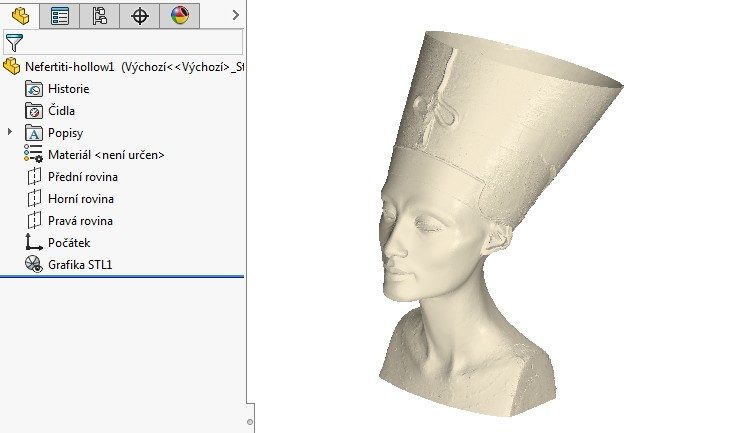The width and height of the screenshot is (750, 433).
Task: Switch to the PropertyManager tab
Action: click(60, 16)
